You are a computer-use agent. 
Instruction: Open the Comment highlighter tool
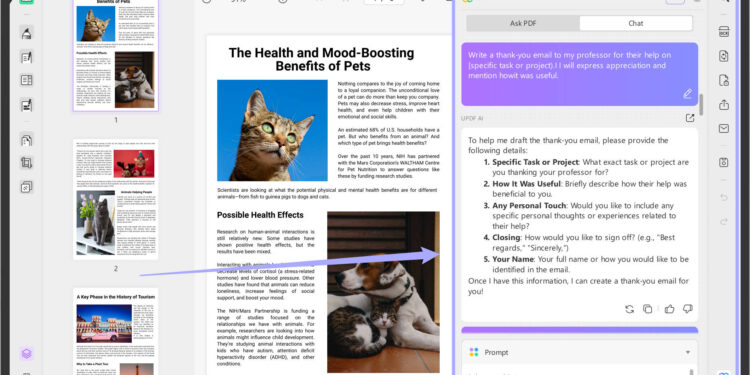(x=27, y=33)
